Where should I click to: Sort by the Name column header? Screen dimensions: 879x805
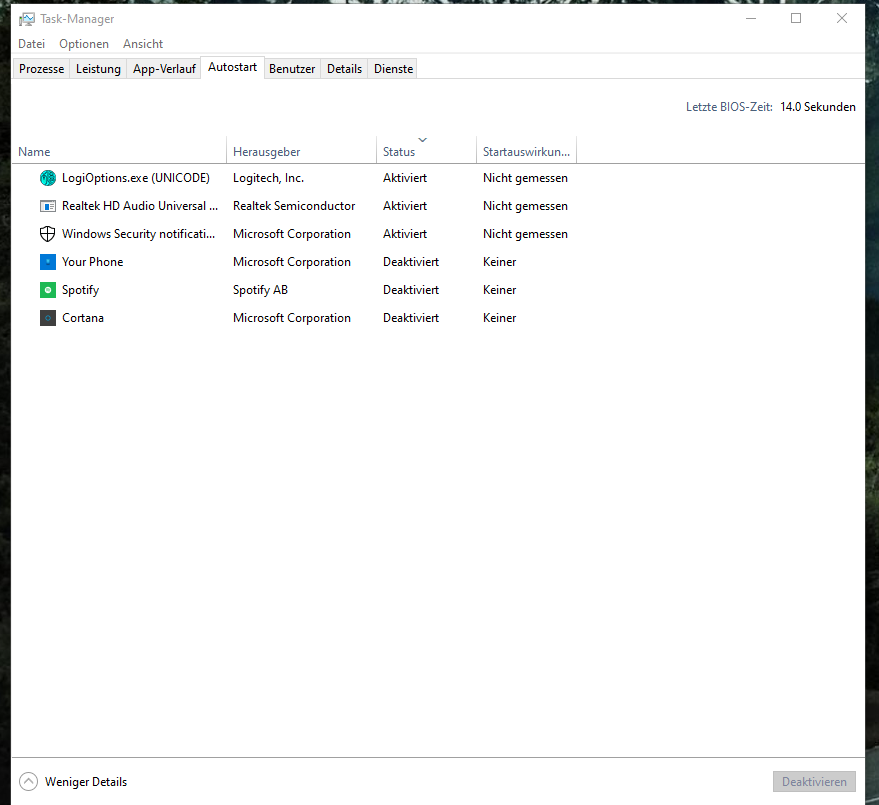119,150
